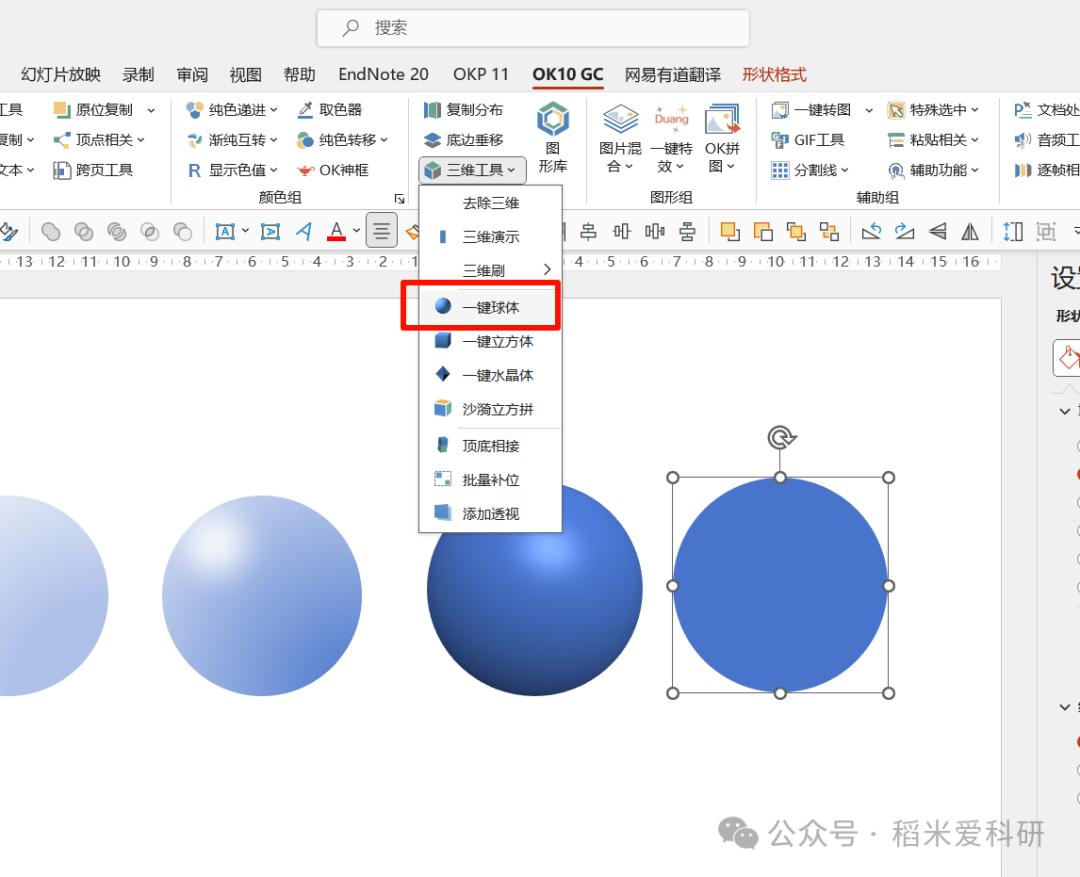The image size is (1080, 877).
Task: Select the light blue gradient sphere
Action: 262,595
